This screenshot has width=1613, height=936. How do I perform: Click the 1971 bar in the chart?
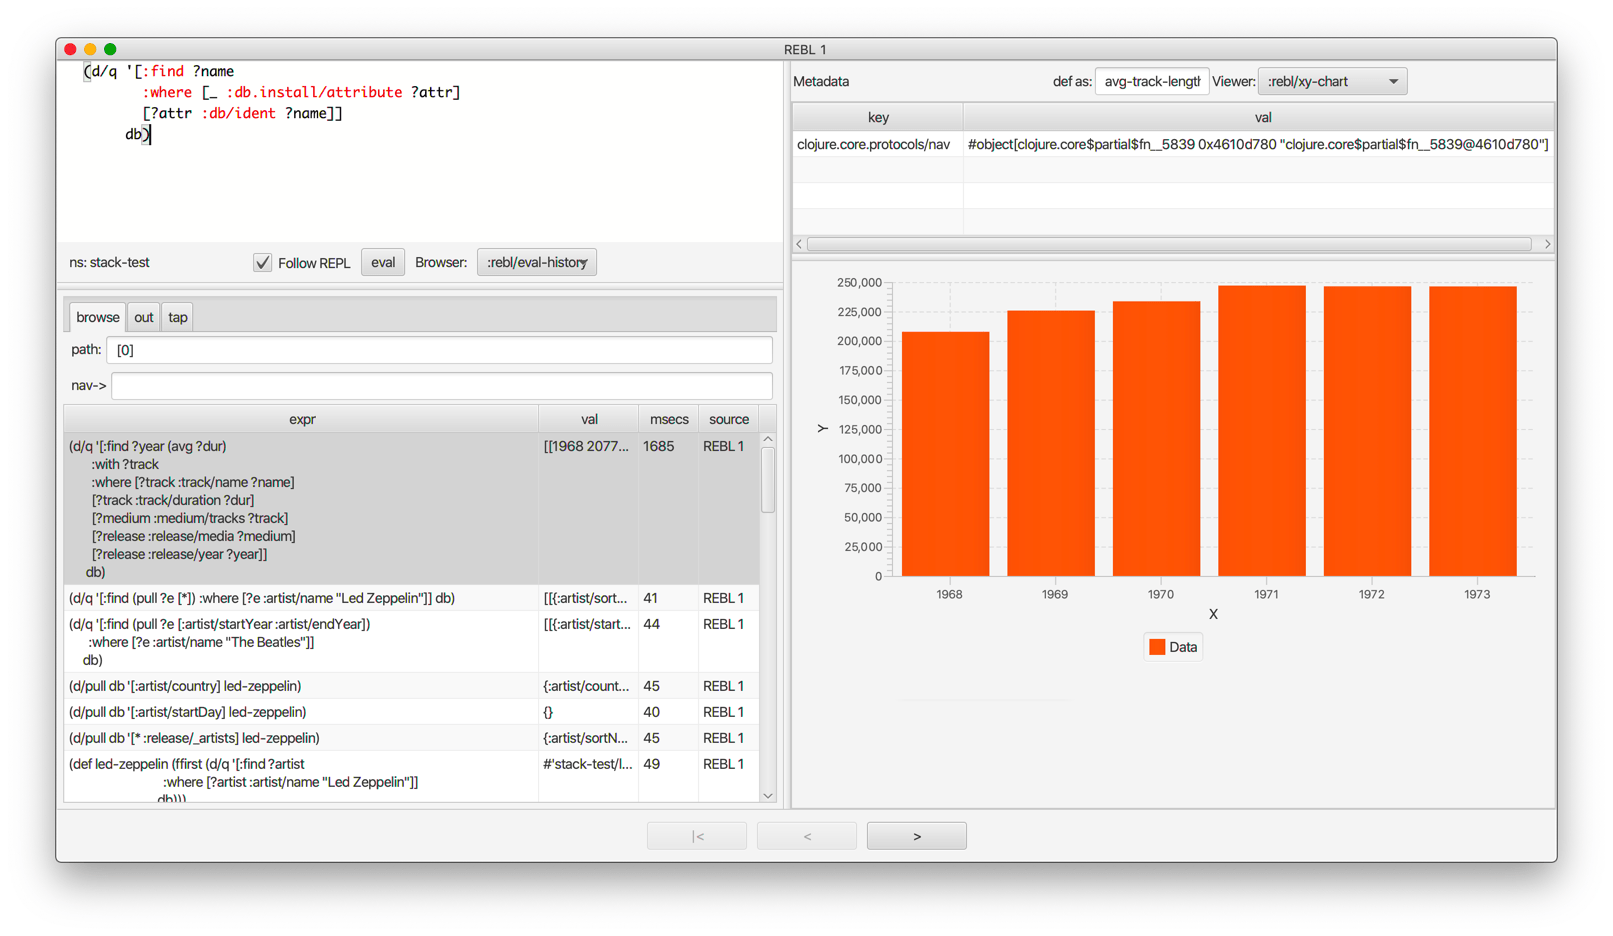pos(1262,431)
